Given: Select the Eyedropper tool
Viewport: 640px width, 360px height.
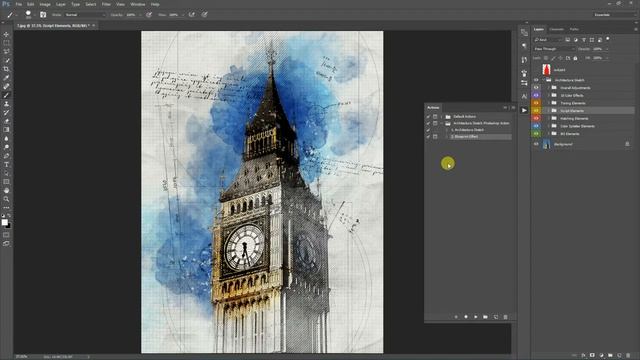Looking at the screenshot, I should pos(6,78).
